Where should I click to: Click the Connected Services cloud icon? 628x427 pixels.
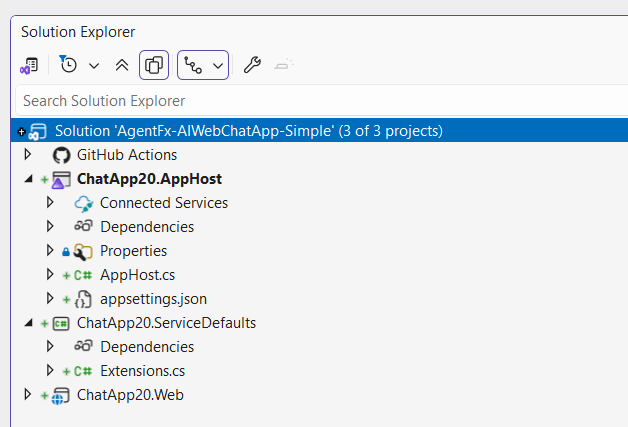(x=83, y=203)
